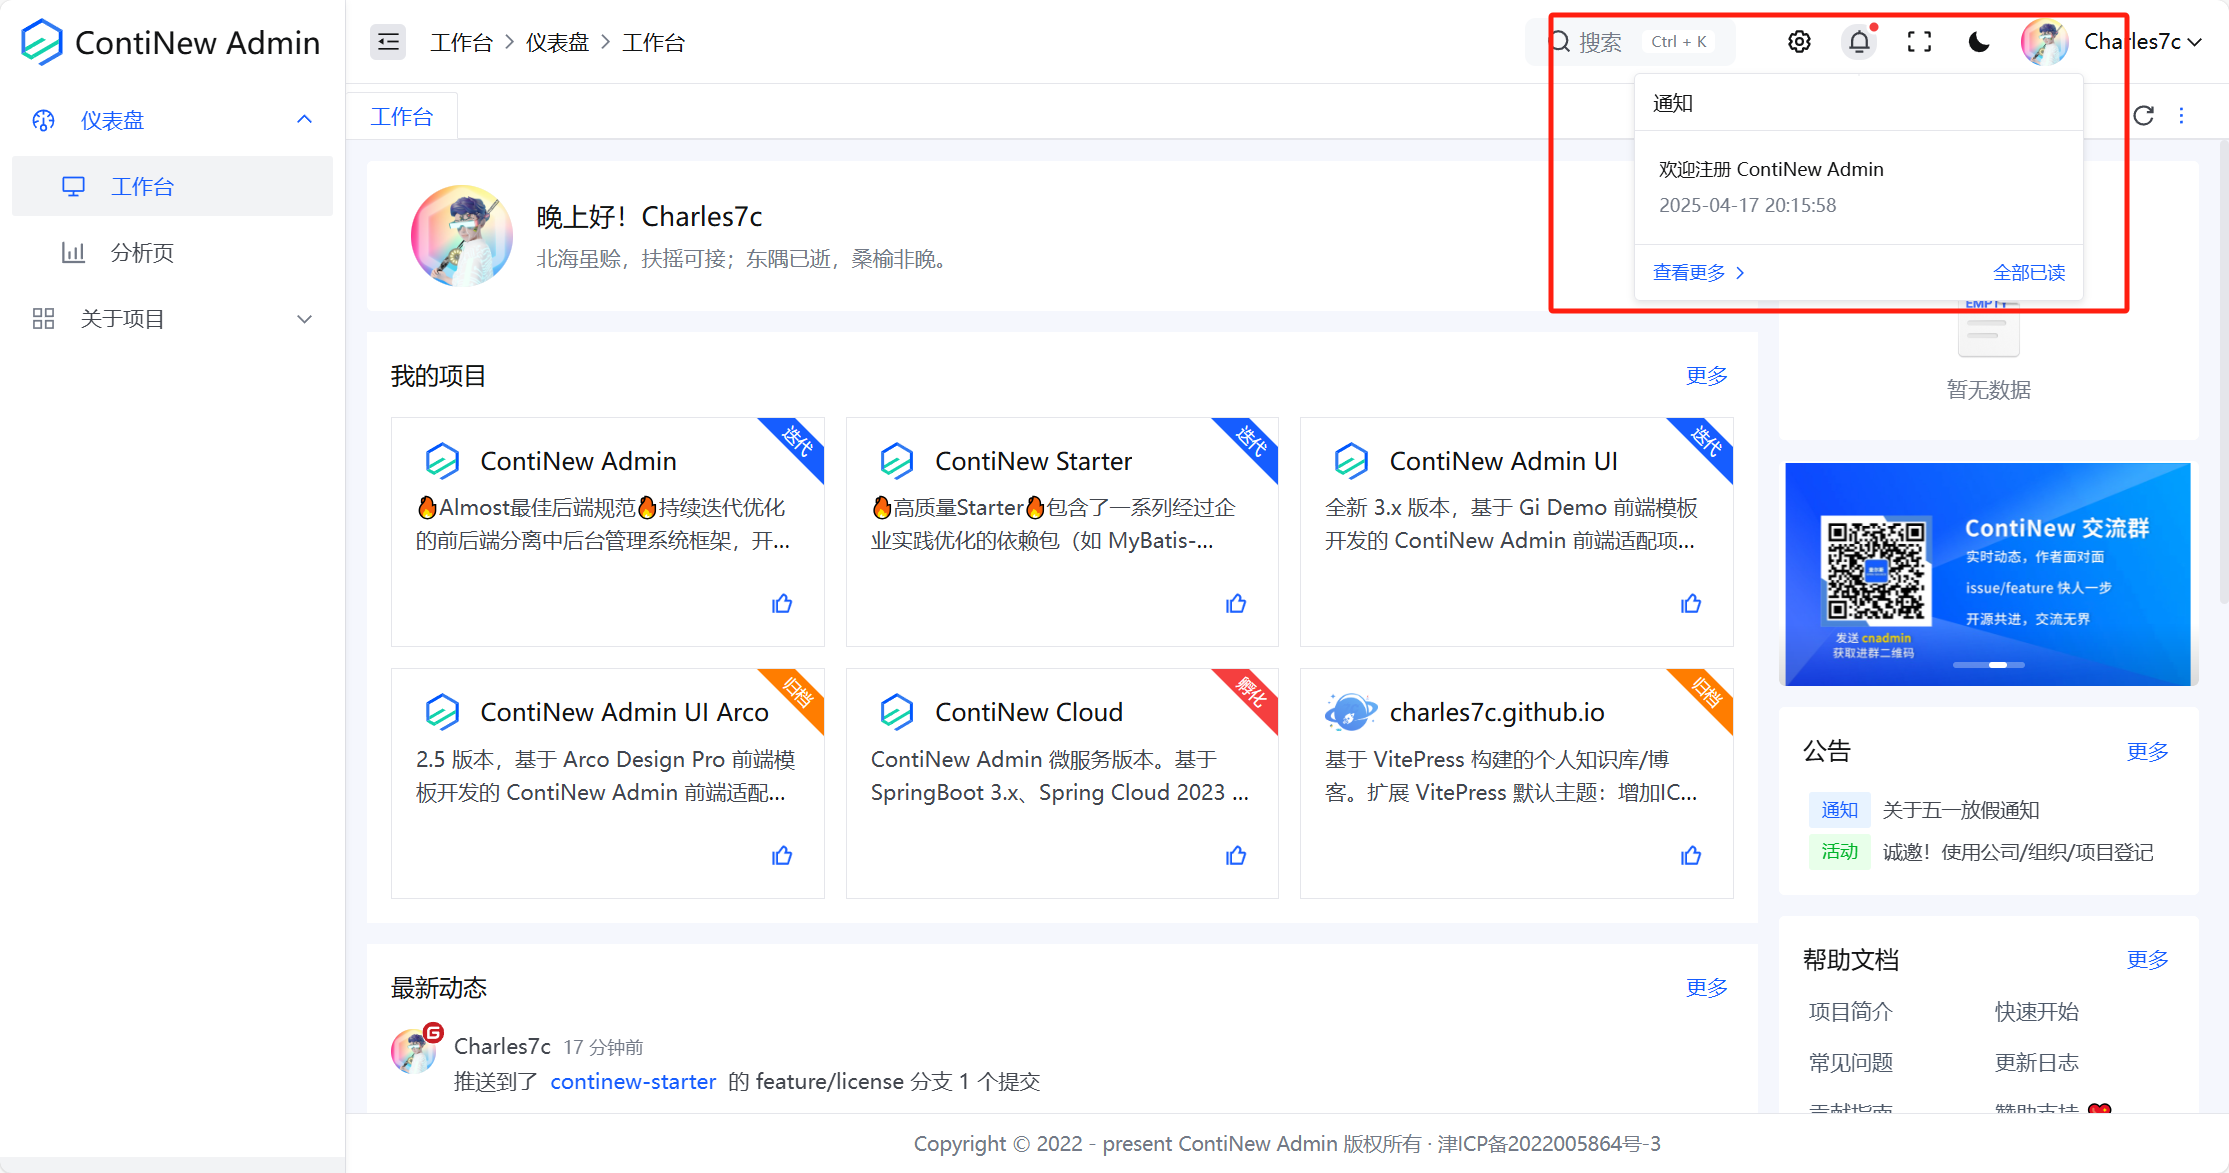2229x1173 pixels.
Task: Click the ContiNew Starter card logo
Action: (897, 461)
